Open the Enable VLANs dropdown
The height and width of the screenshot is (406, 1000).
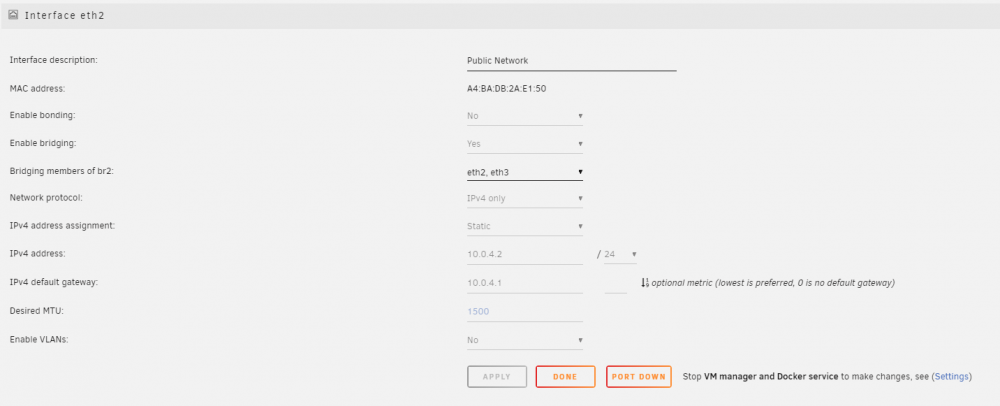[x=525, y=340]
